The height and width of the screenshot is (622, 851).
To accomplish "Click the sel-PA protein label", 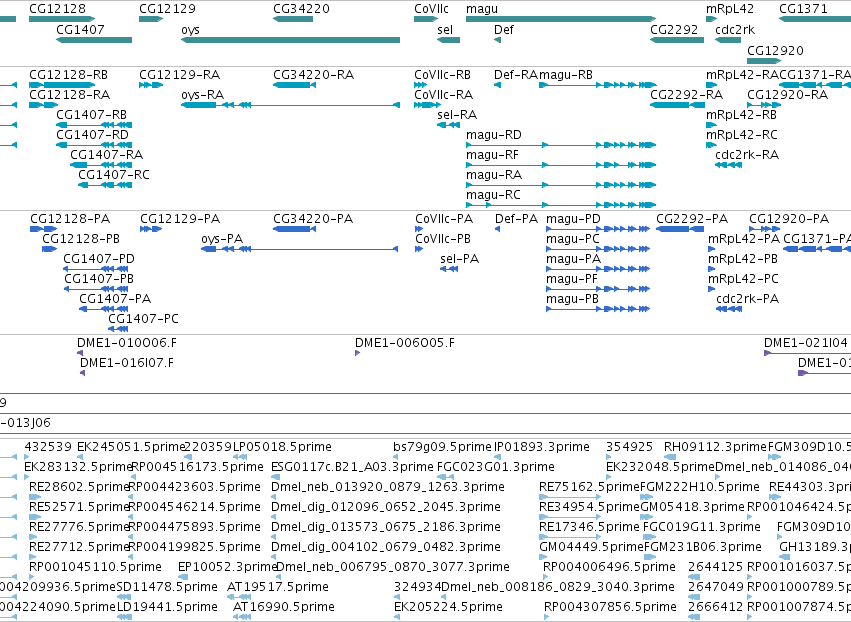I will click(460, 259).
